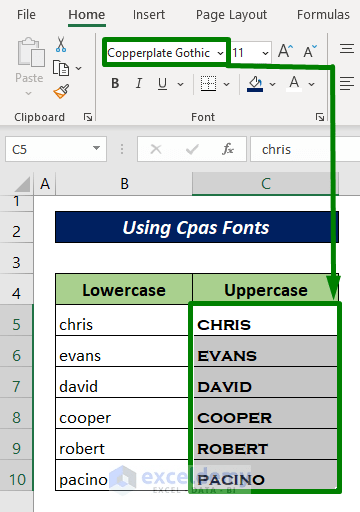This screenshot has height=512, width=360.
Task: Select the uppercase COOPER cell
Action: coord(265,414)
